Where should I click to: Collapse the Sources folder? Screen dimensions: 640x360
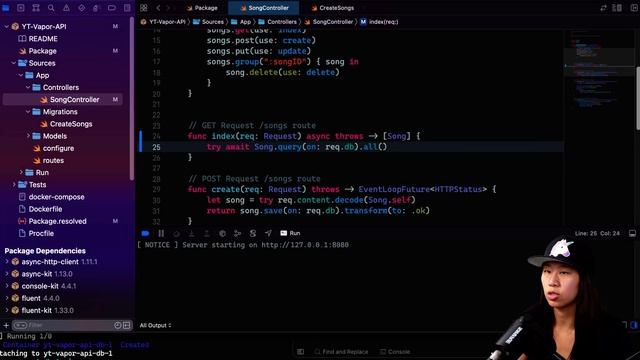[x=13, y=63]
